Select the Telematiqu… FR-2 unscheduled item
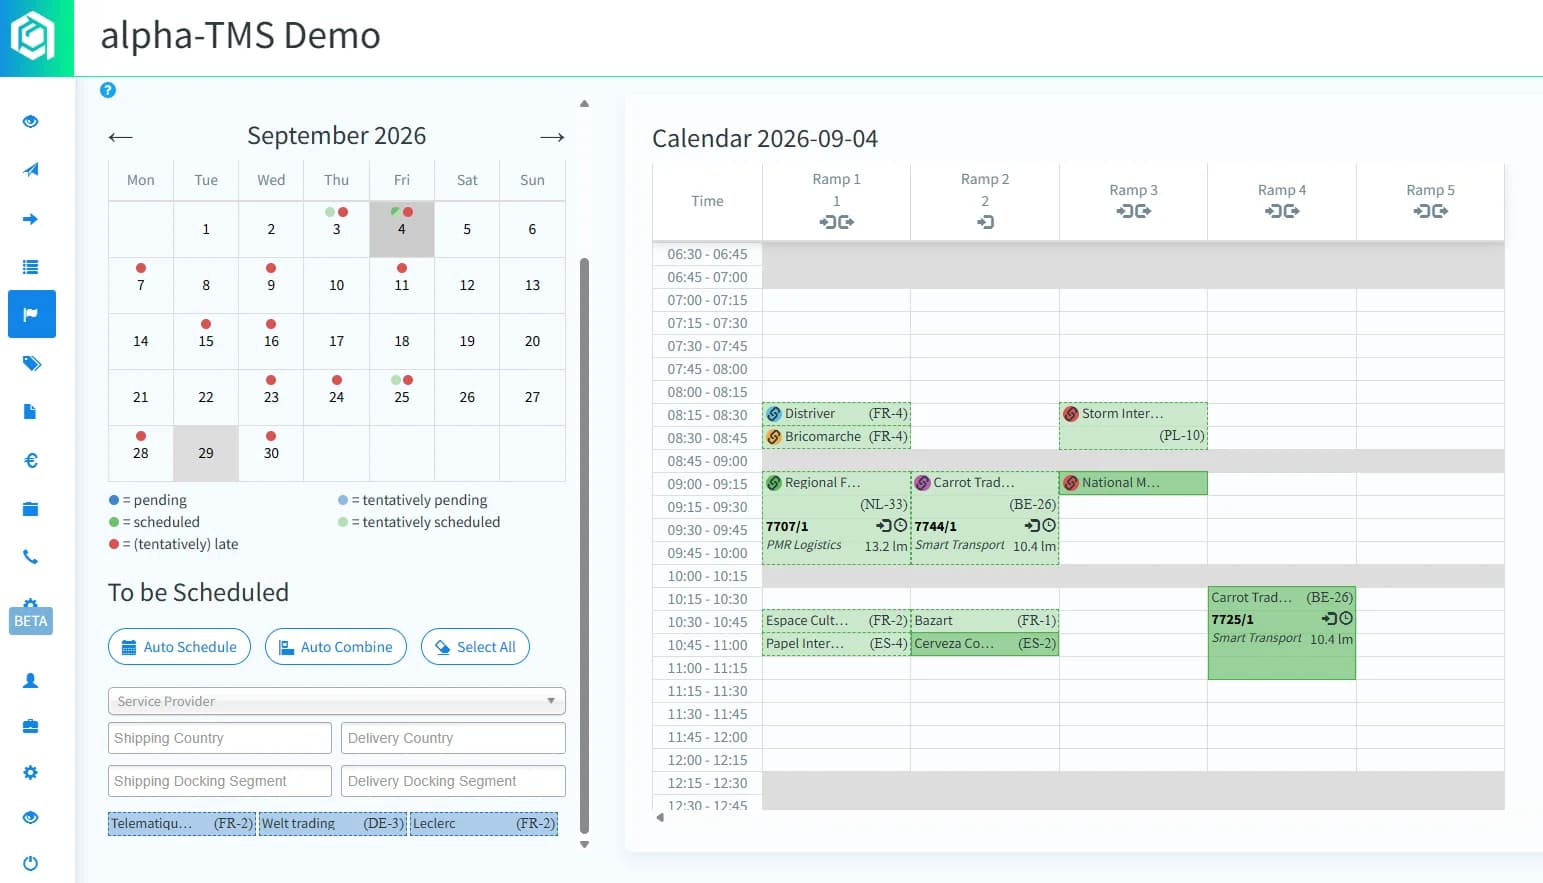 coord(182,824)
